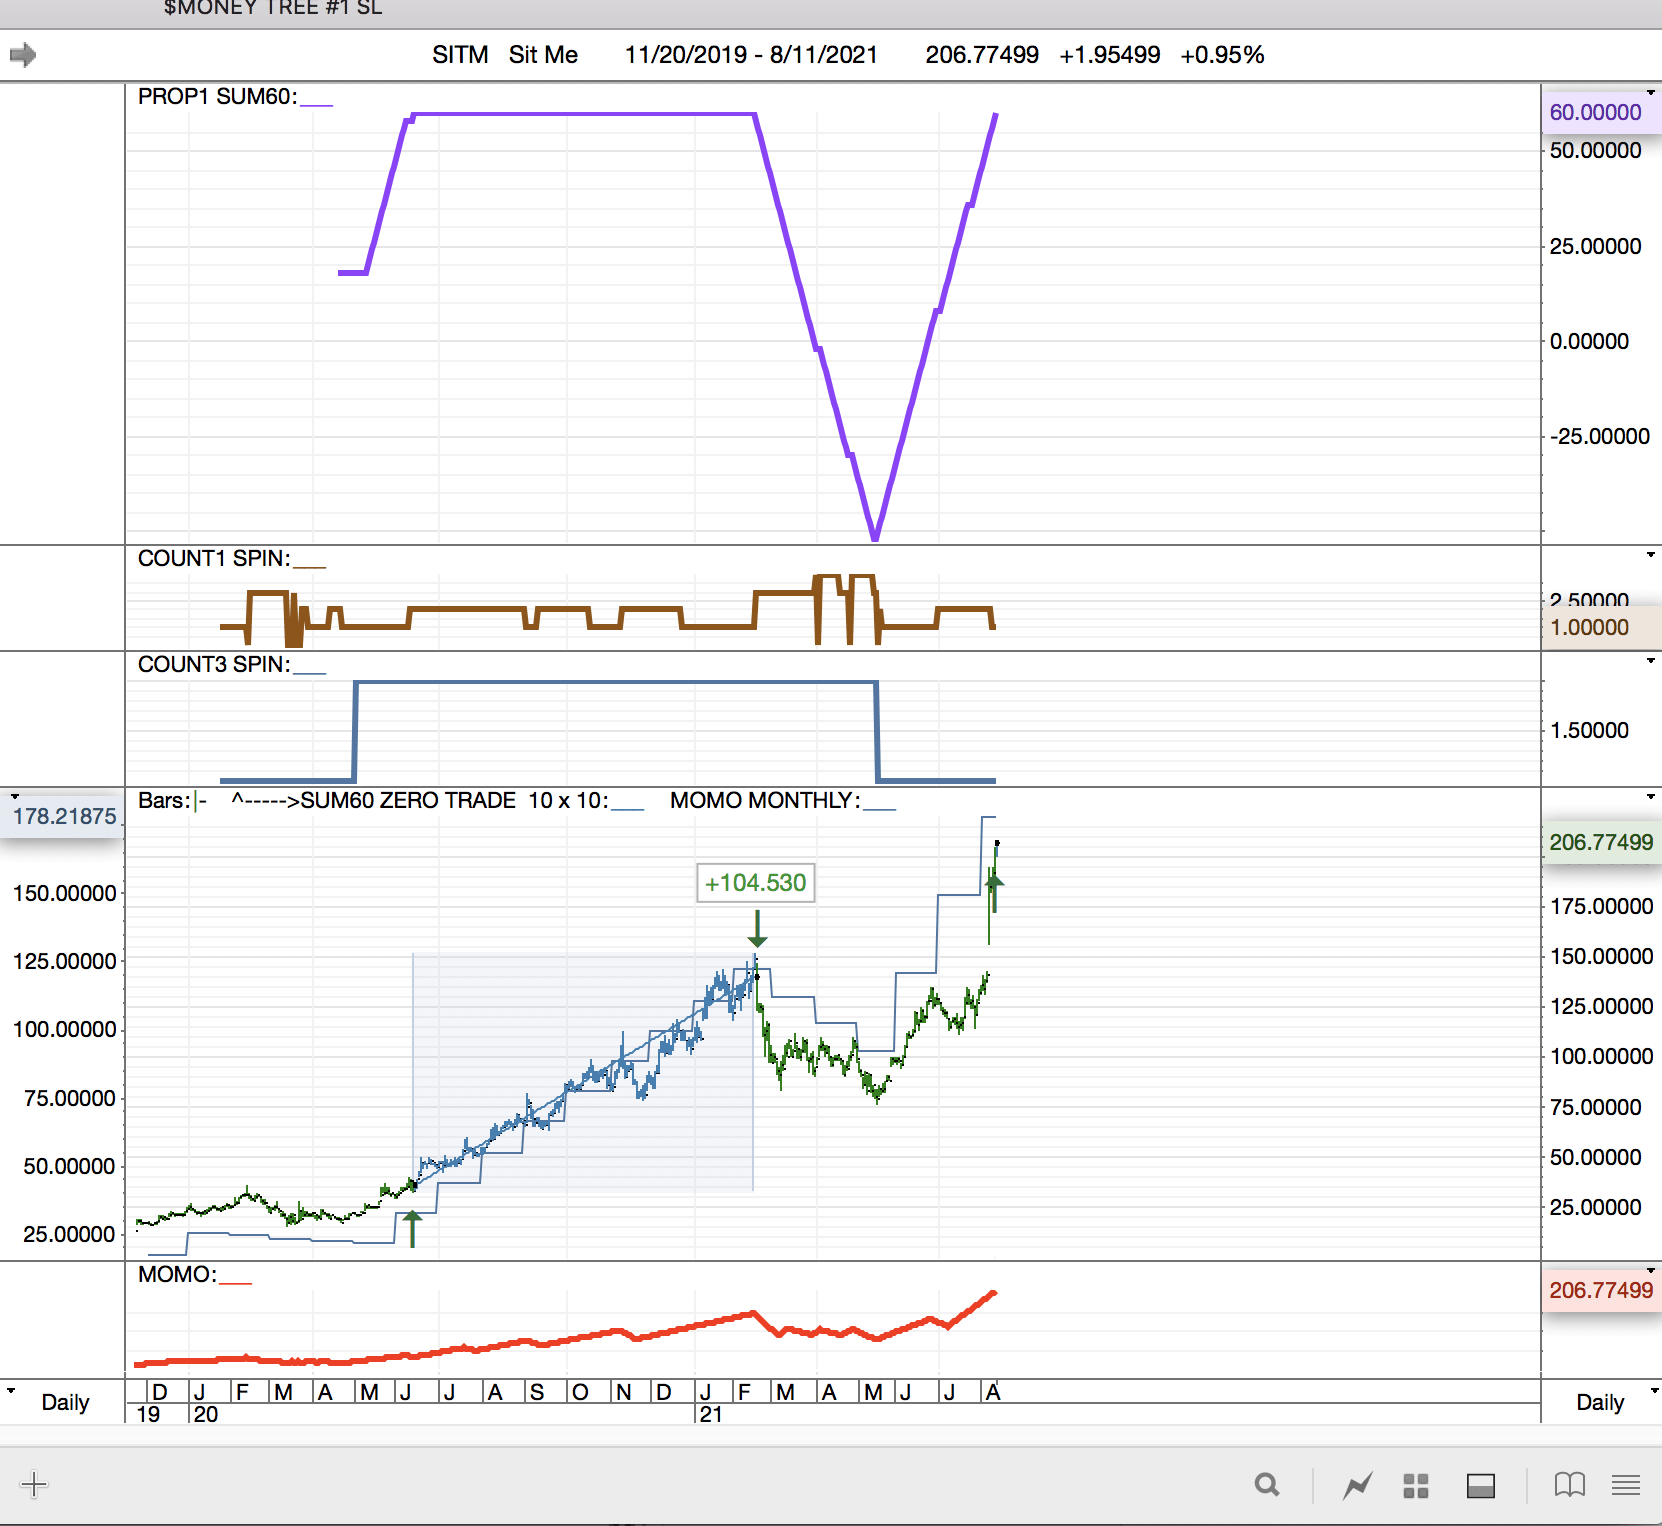Toggle the split panel layout icon
This screenshot has height=1526, width=1662.
[x=1480, y=1486]
